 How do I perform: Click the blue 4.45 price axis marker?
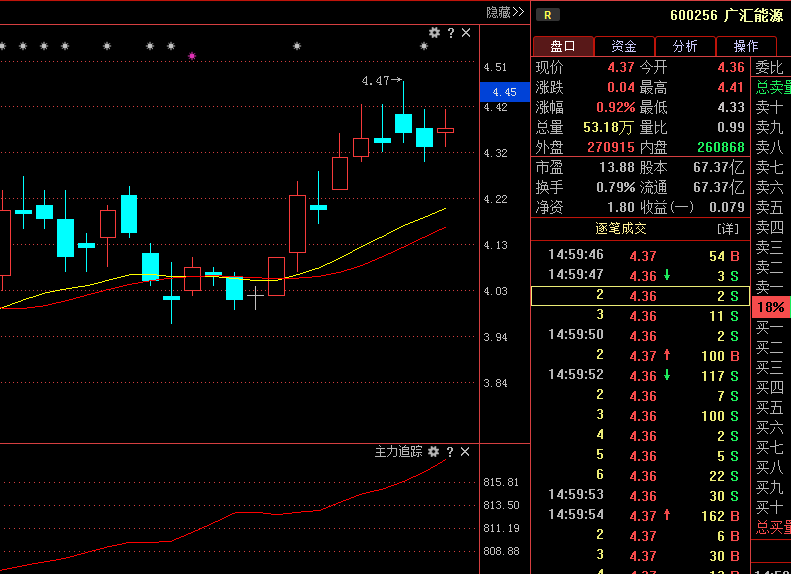(x=504, y=92)
